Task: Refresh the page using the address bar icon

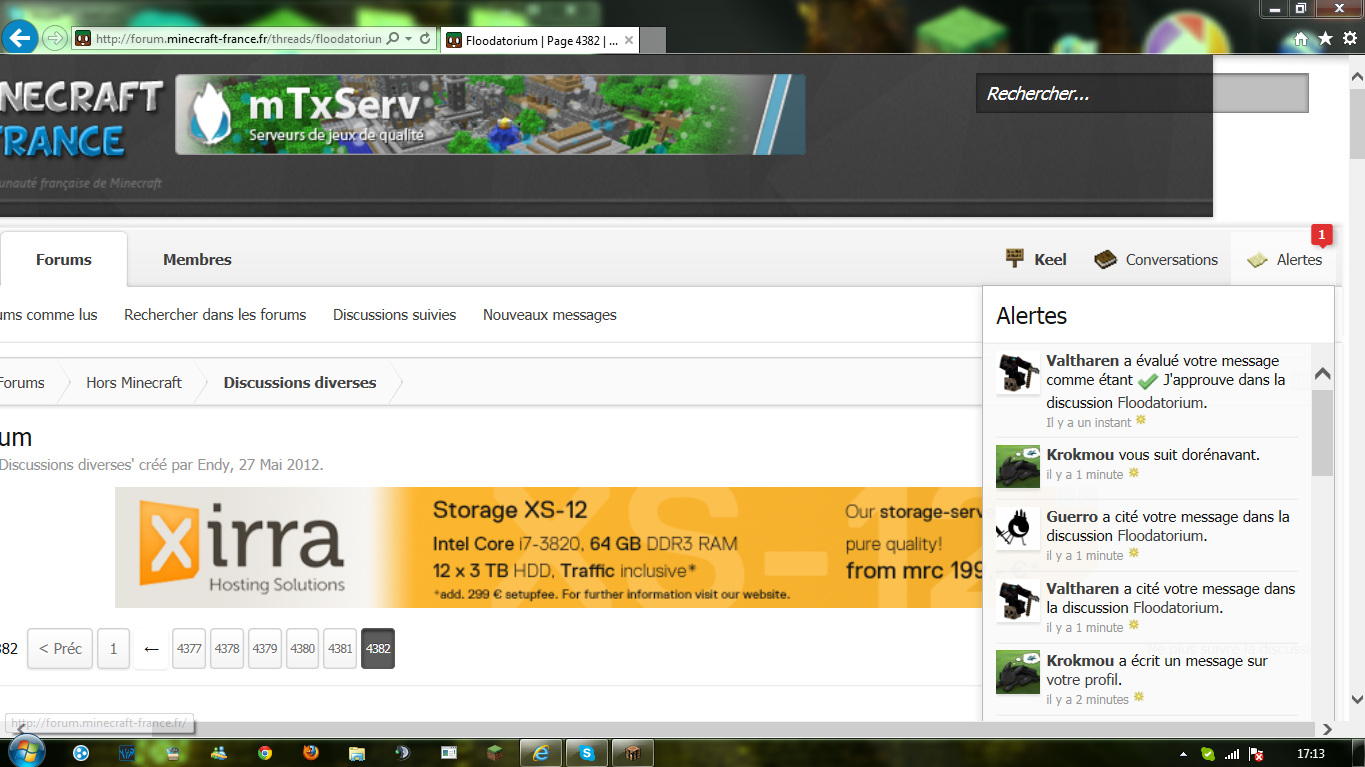Action: click(x=426, y=39)
